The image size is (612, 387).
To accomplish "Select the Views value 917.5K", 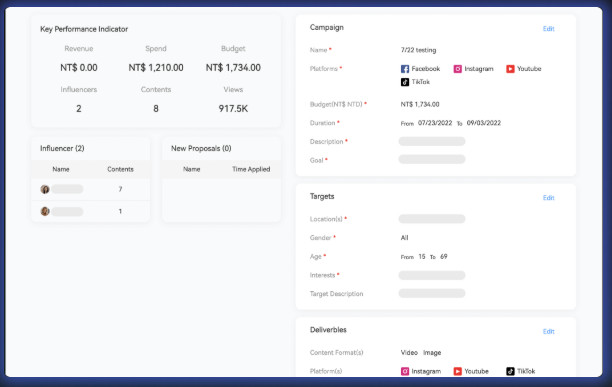I will pyautogui.click(x=233, y=109).
